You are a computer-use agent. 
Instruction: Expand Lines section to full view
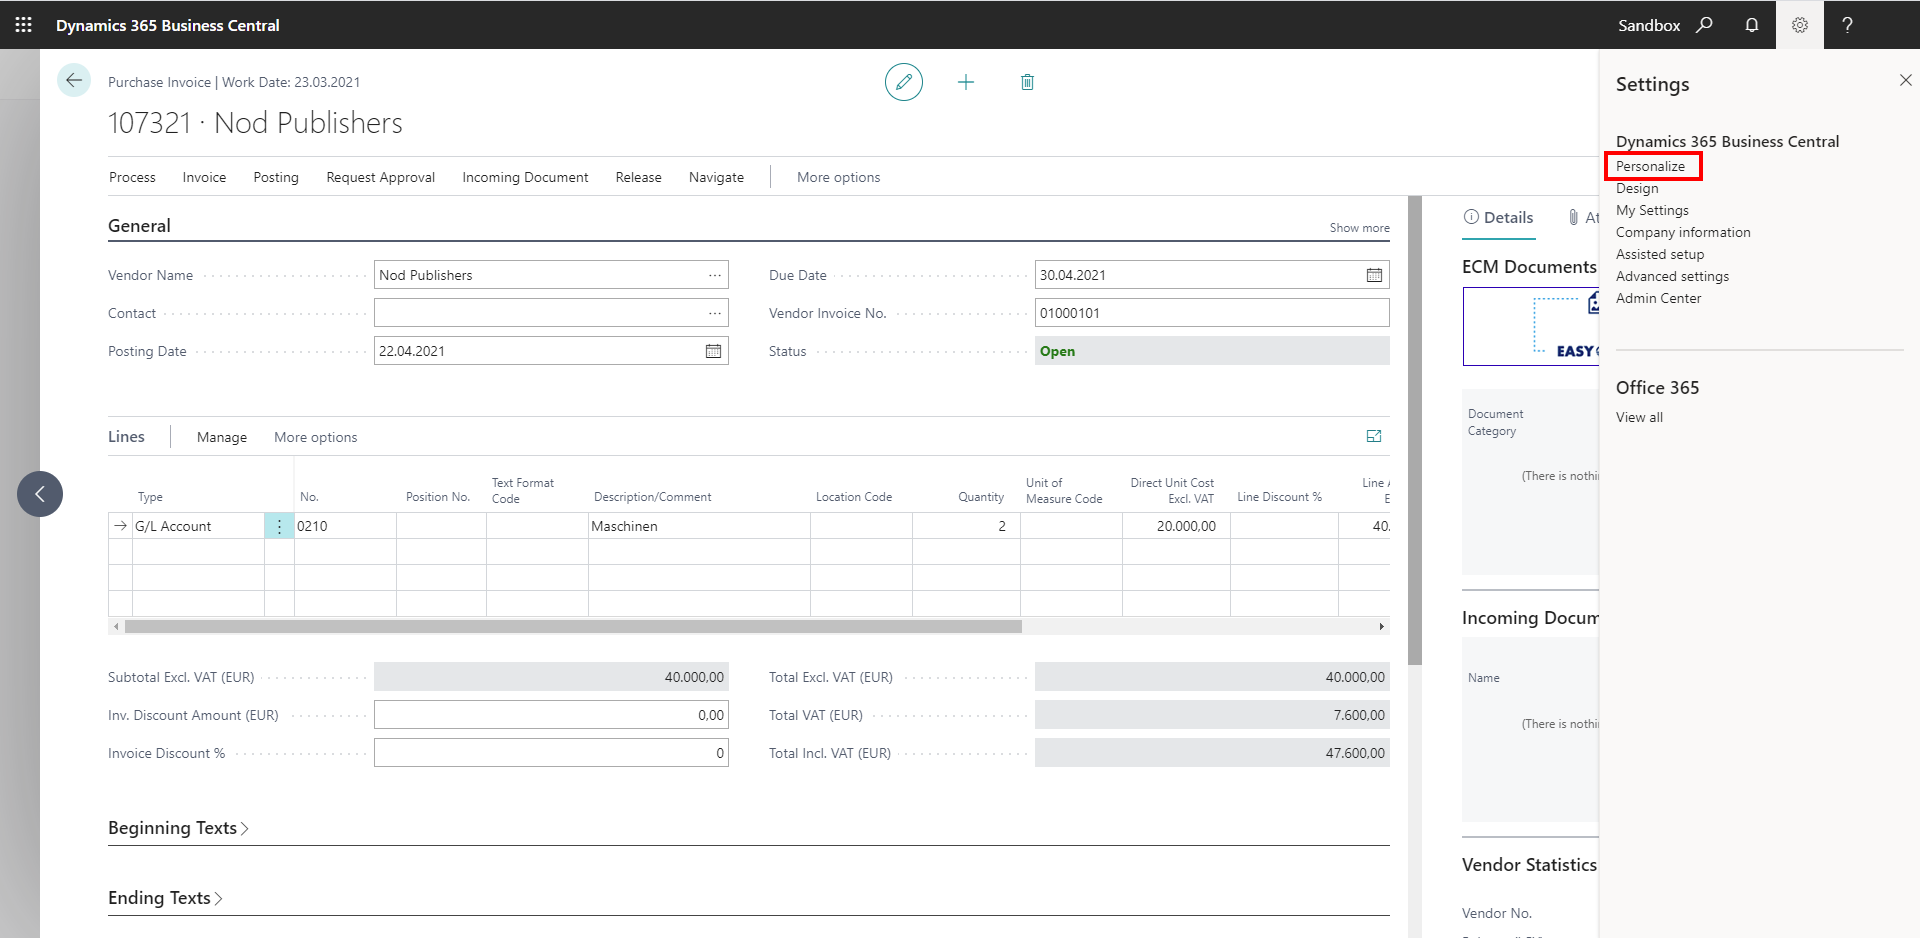pos(1374,436)
